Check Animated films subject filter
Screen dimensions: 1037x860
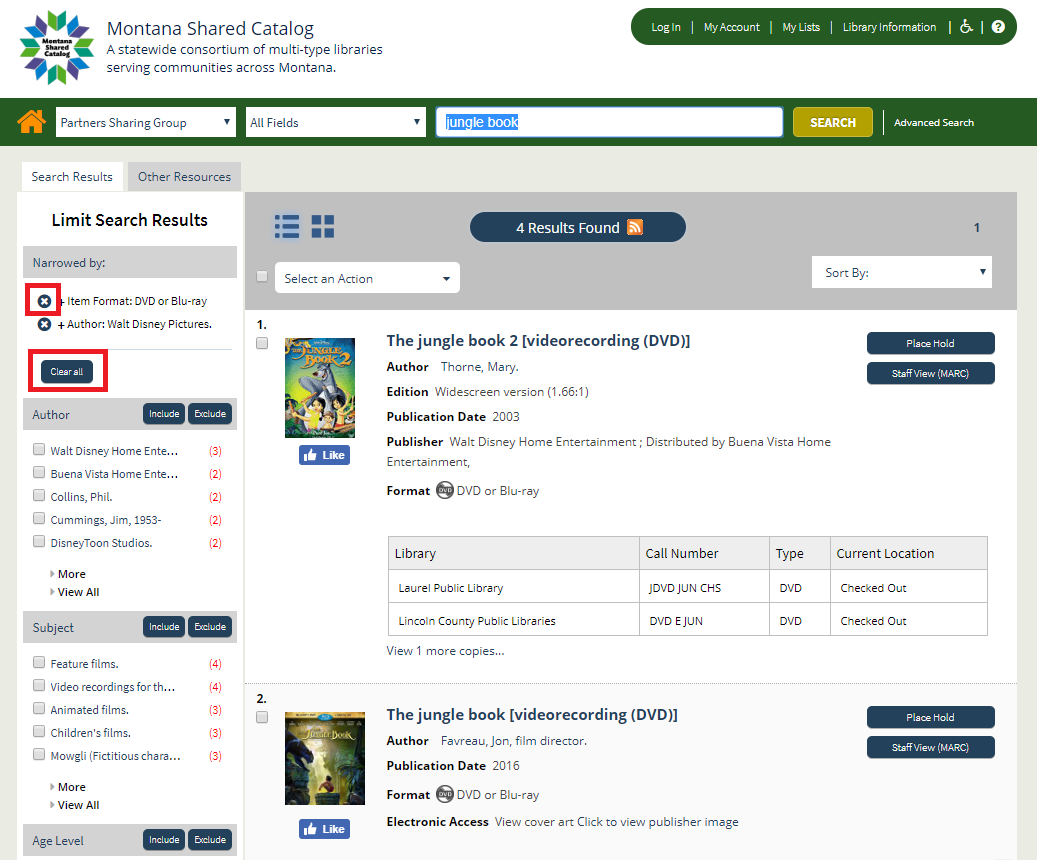tap(39, 709)
